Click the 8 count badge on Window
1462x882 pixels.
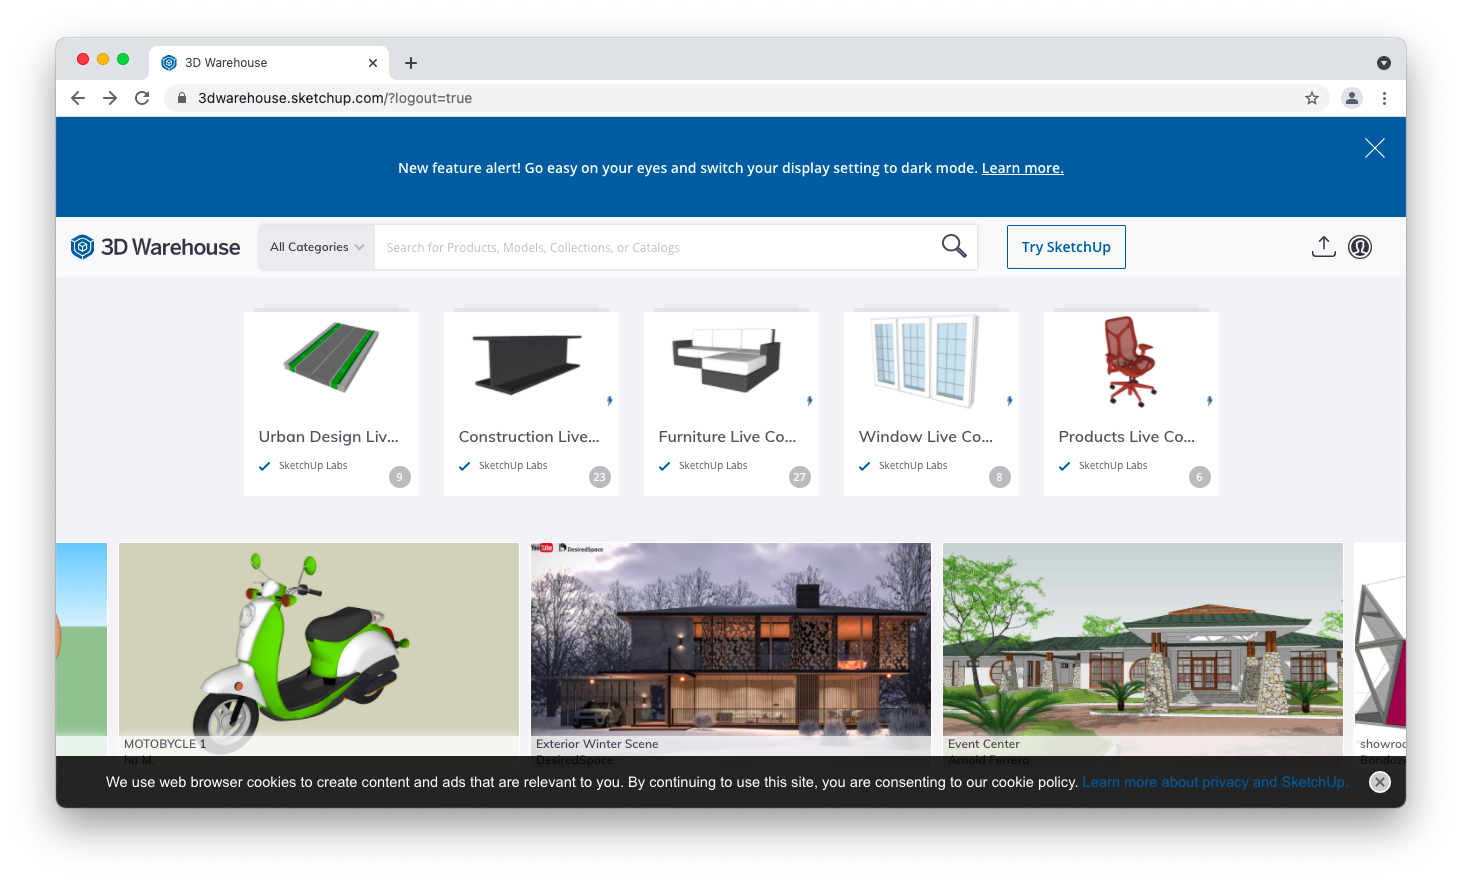[x=999, y=477]
